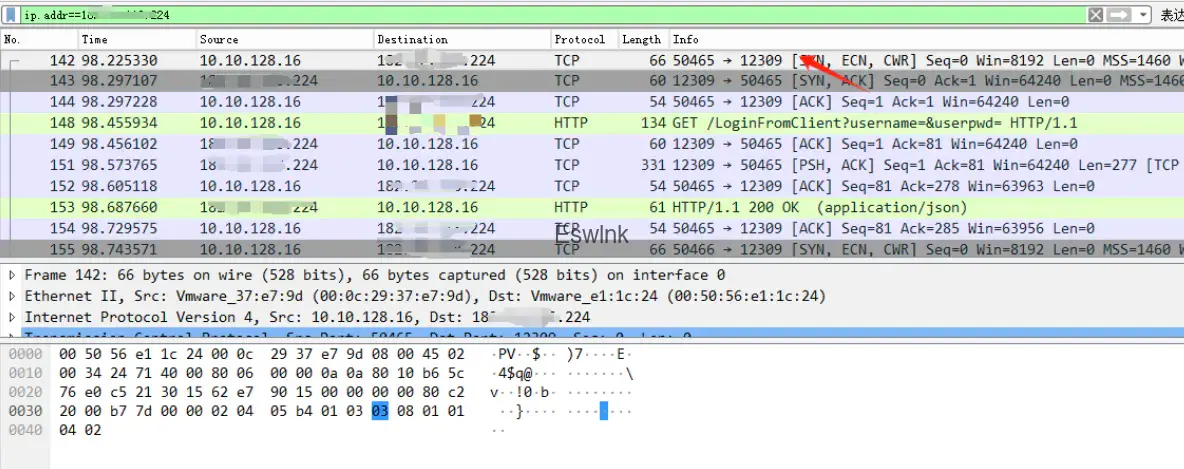Expand the Frame 142 tree node
Screen dimensions: 1184x469
click(12, 275)
